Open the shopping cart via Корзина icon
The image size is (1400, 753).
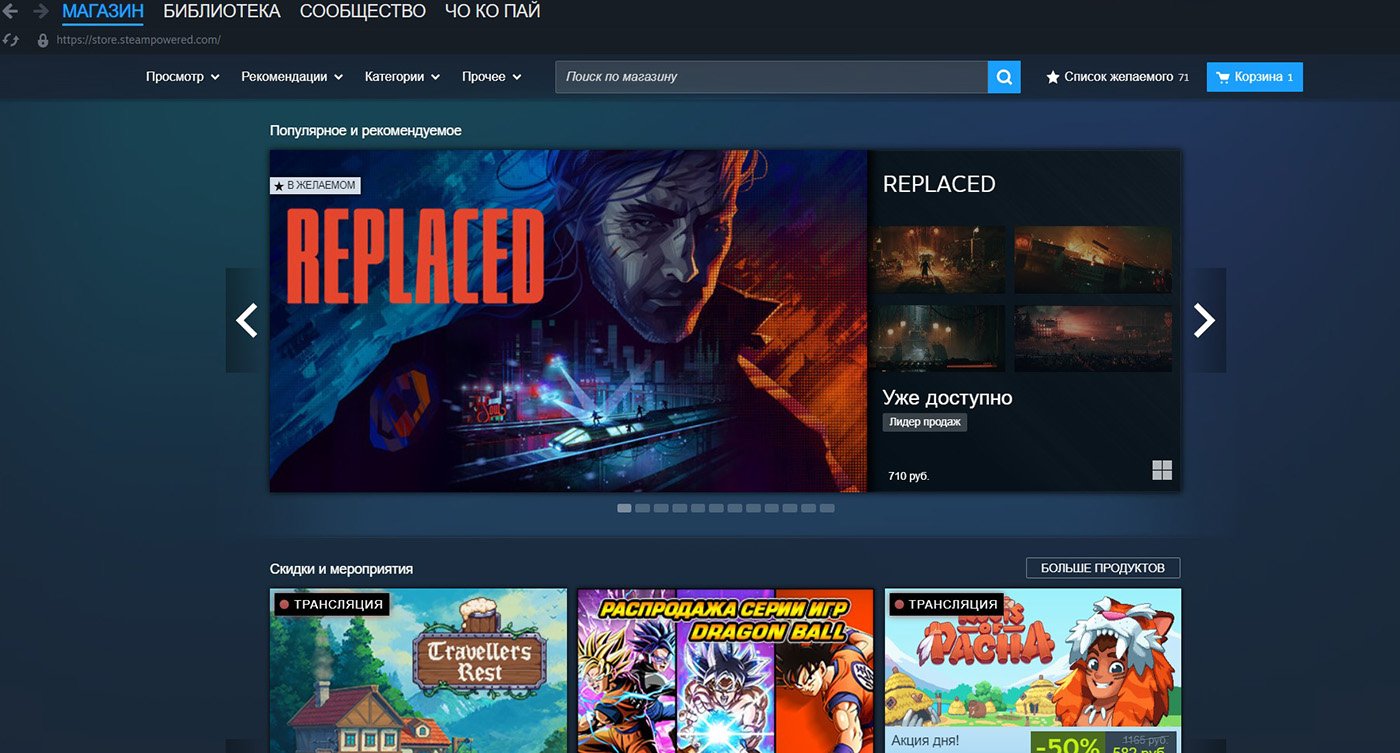pyautogui.click(x=1254, y=76)
